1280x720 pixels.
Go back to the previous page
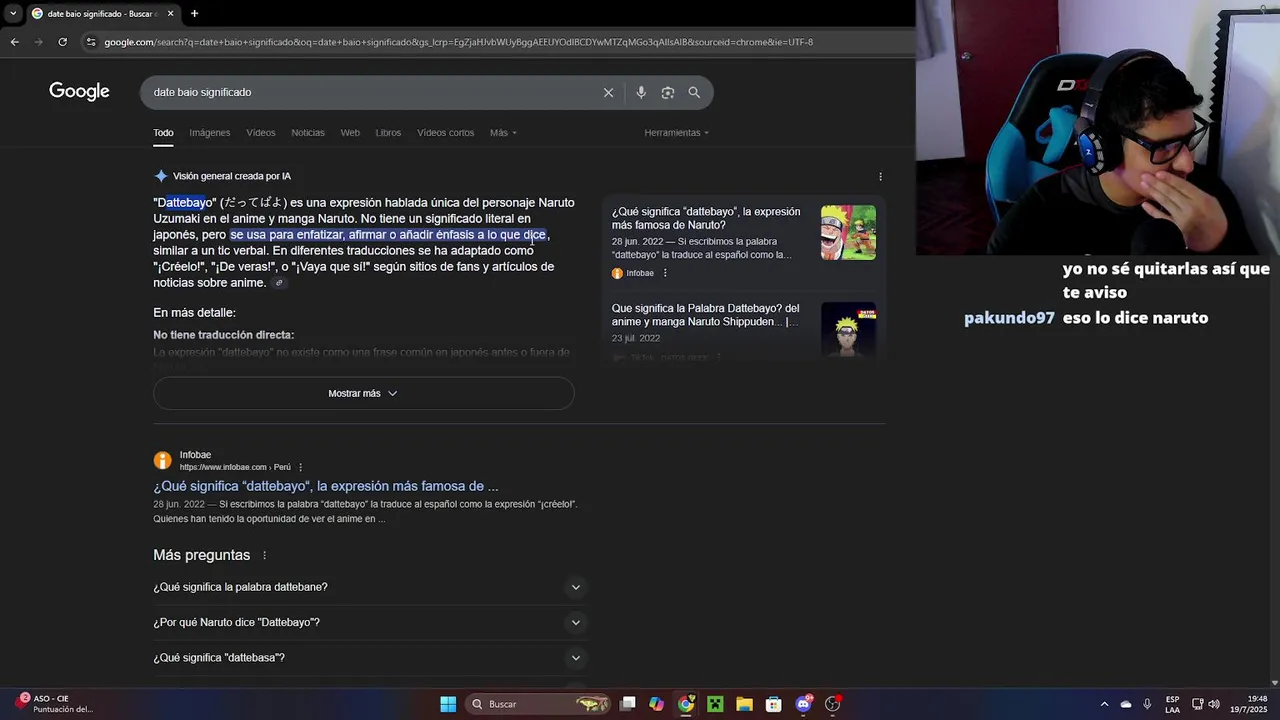14,42
